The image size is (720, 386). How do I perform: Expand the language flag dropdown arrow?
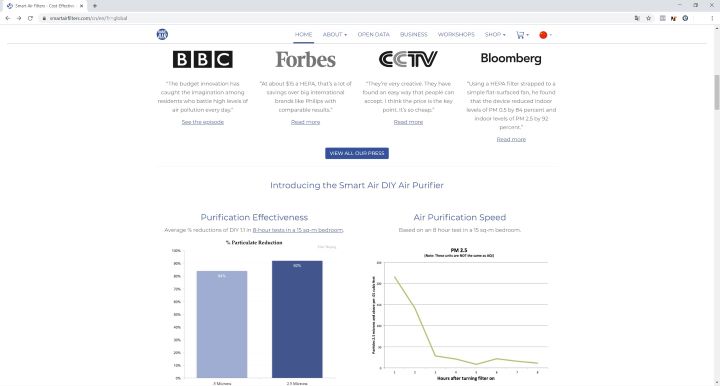[x=550, y=35]
